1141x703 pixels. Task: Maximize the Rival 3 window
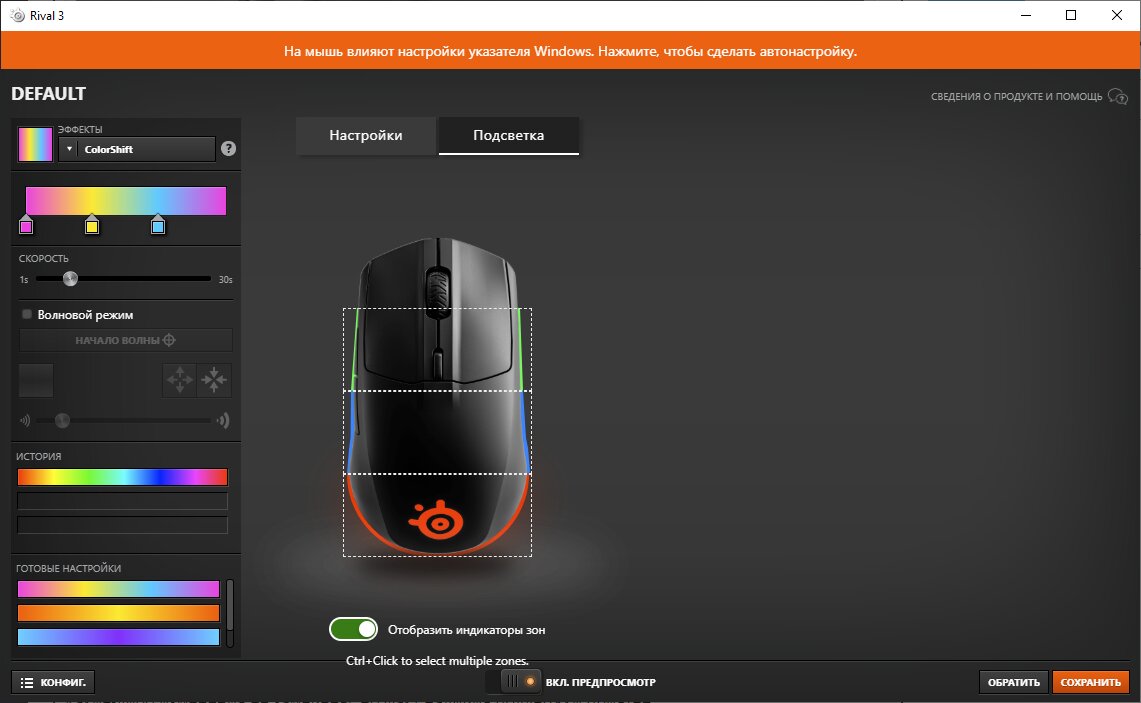pos(1071,15)
